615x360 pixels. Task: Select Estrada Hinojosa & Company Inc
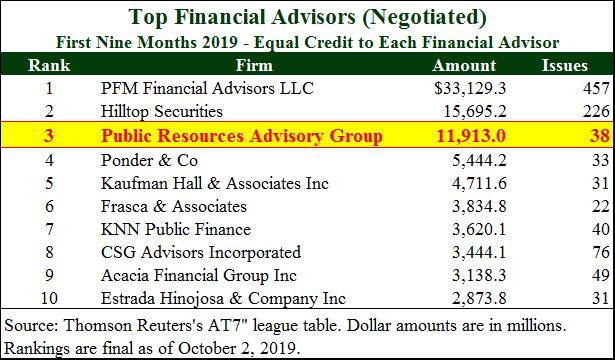223,299
